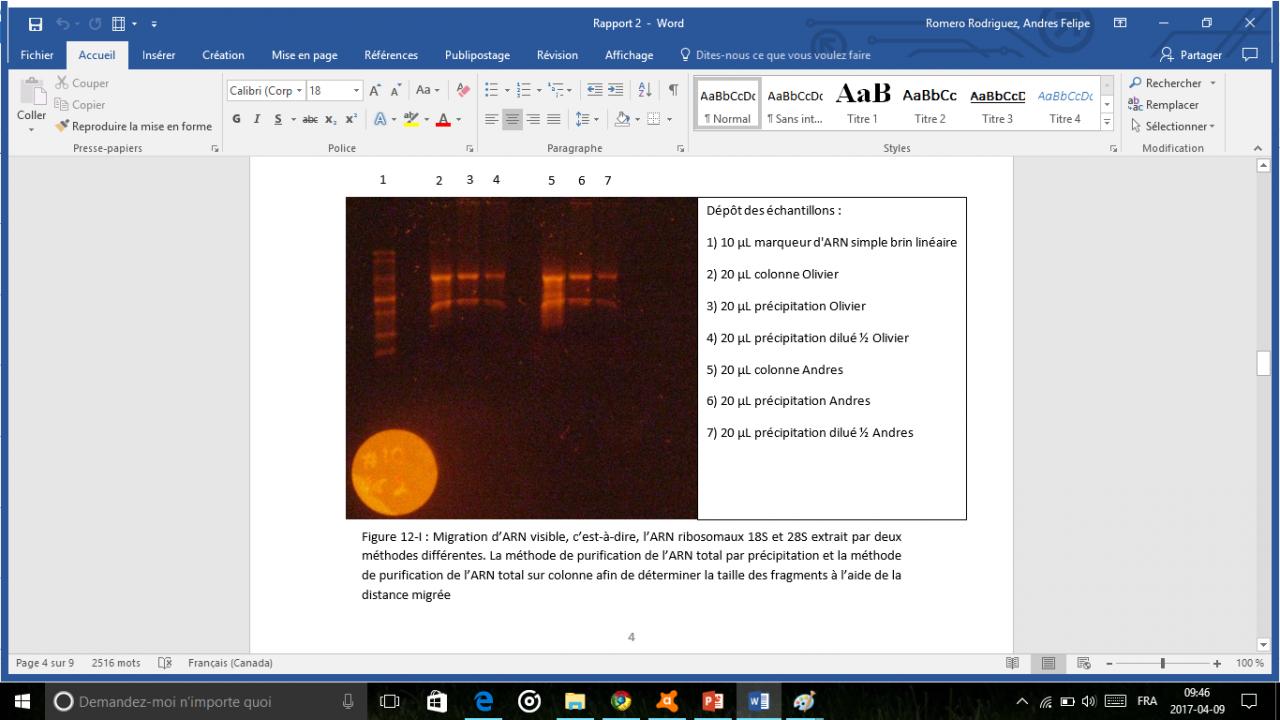This screenshot has height=720, width=1280.
Task: Open the font name dropdown Calibri
Action: 299,91
